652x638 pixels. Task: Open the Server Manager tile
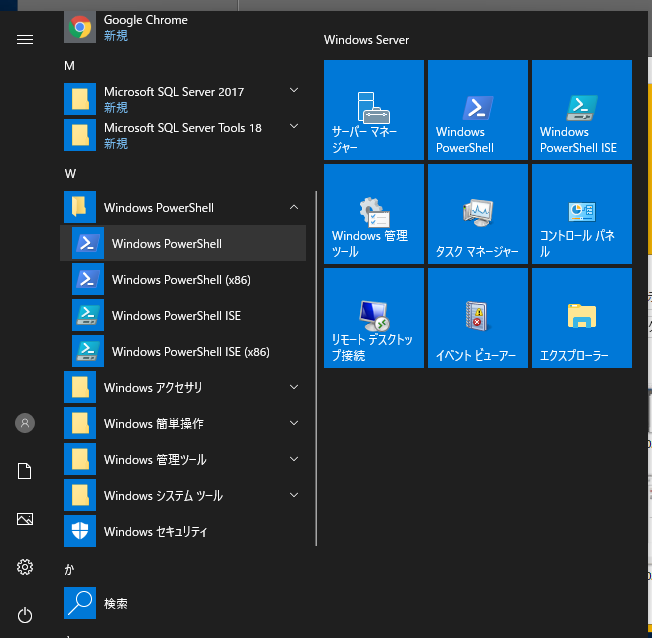coord(374,110)
